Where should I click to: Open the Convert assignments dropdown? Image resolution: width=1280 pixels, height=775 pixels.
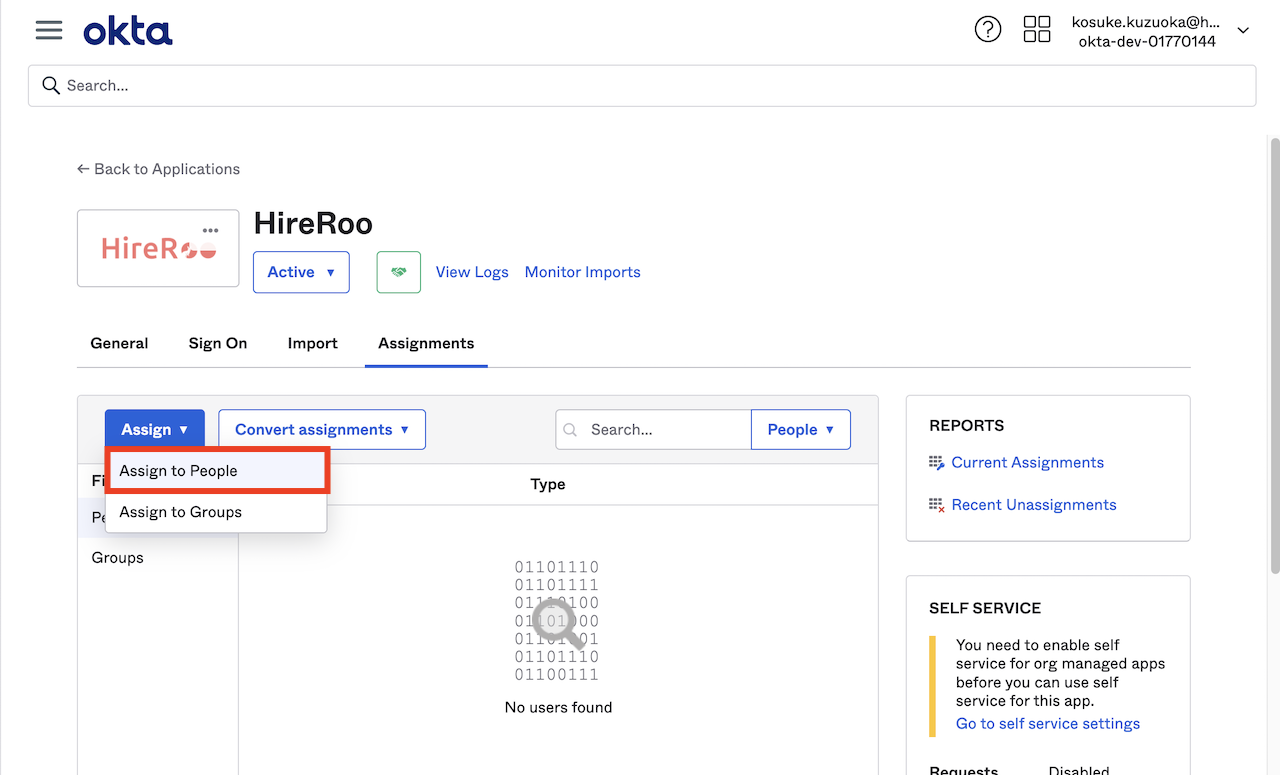click(x=322, y=430)
